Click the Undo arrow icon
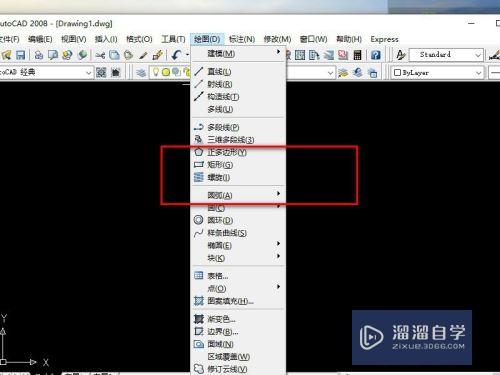Viewport: 500px width, 375px height. [x=176, y=55]
